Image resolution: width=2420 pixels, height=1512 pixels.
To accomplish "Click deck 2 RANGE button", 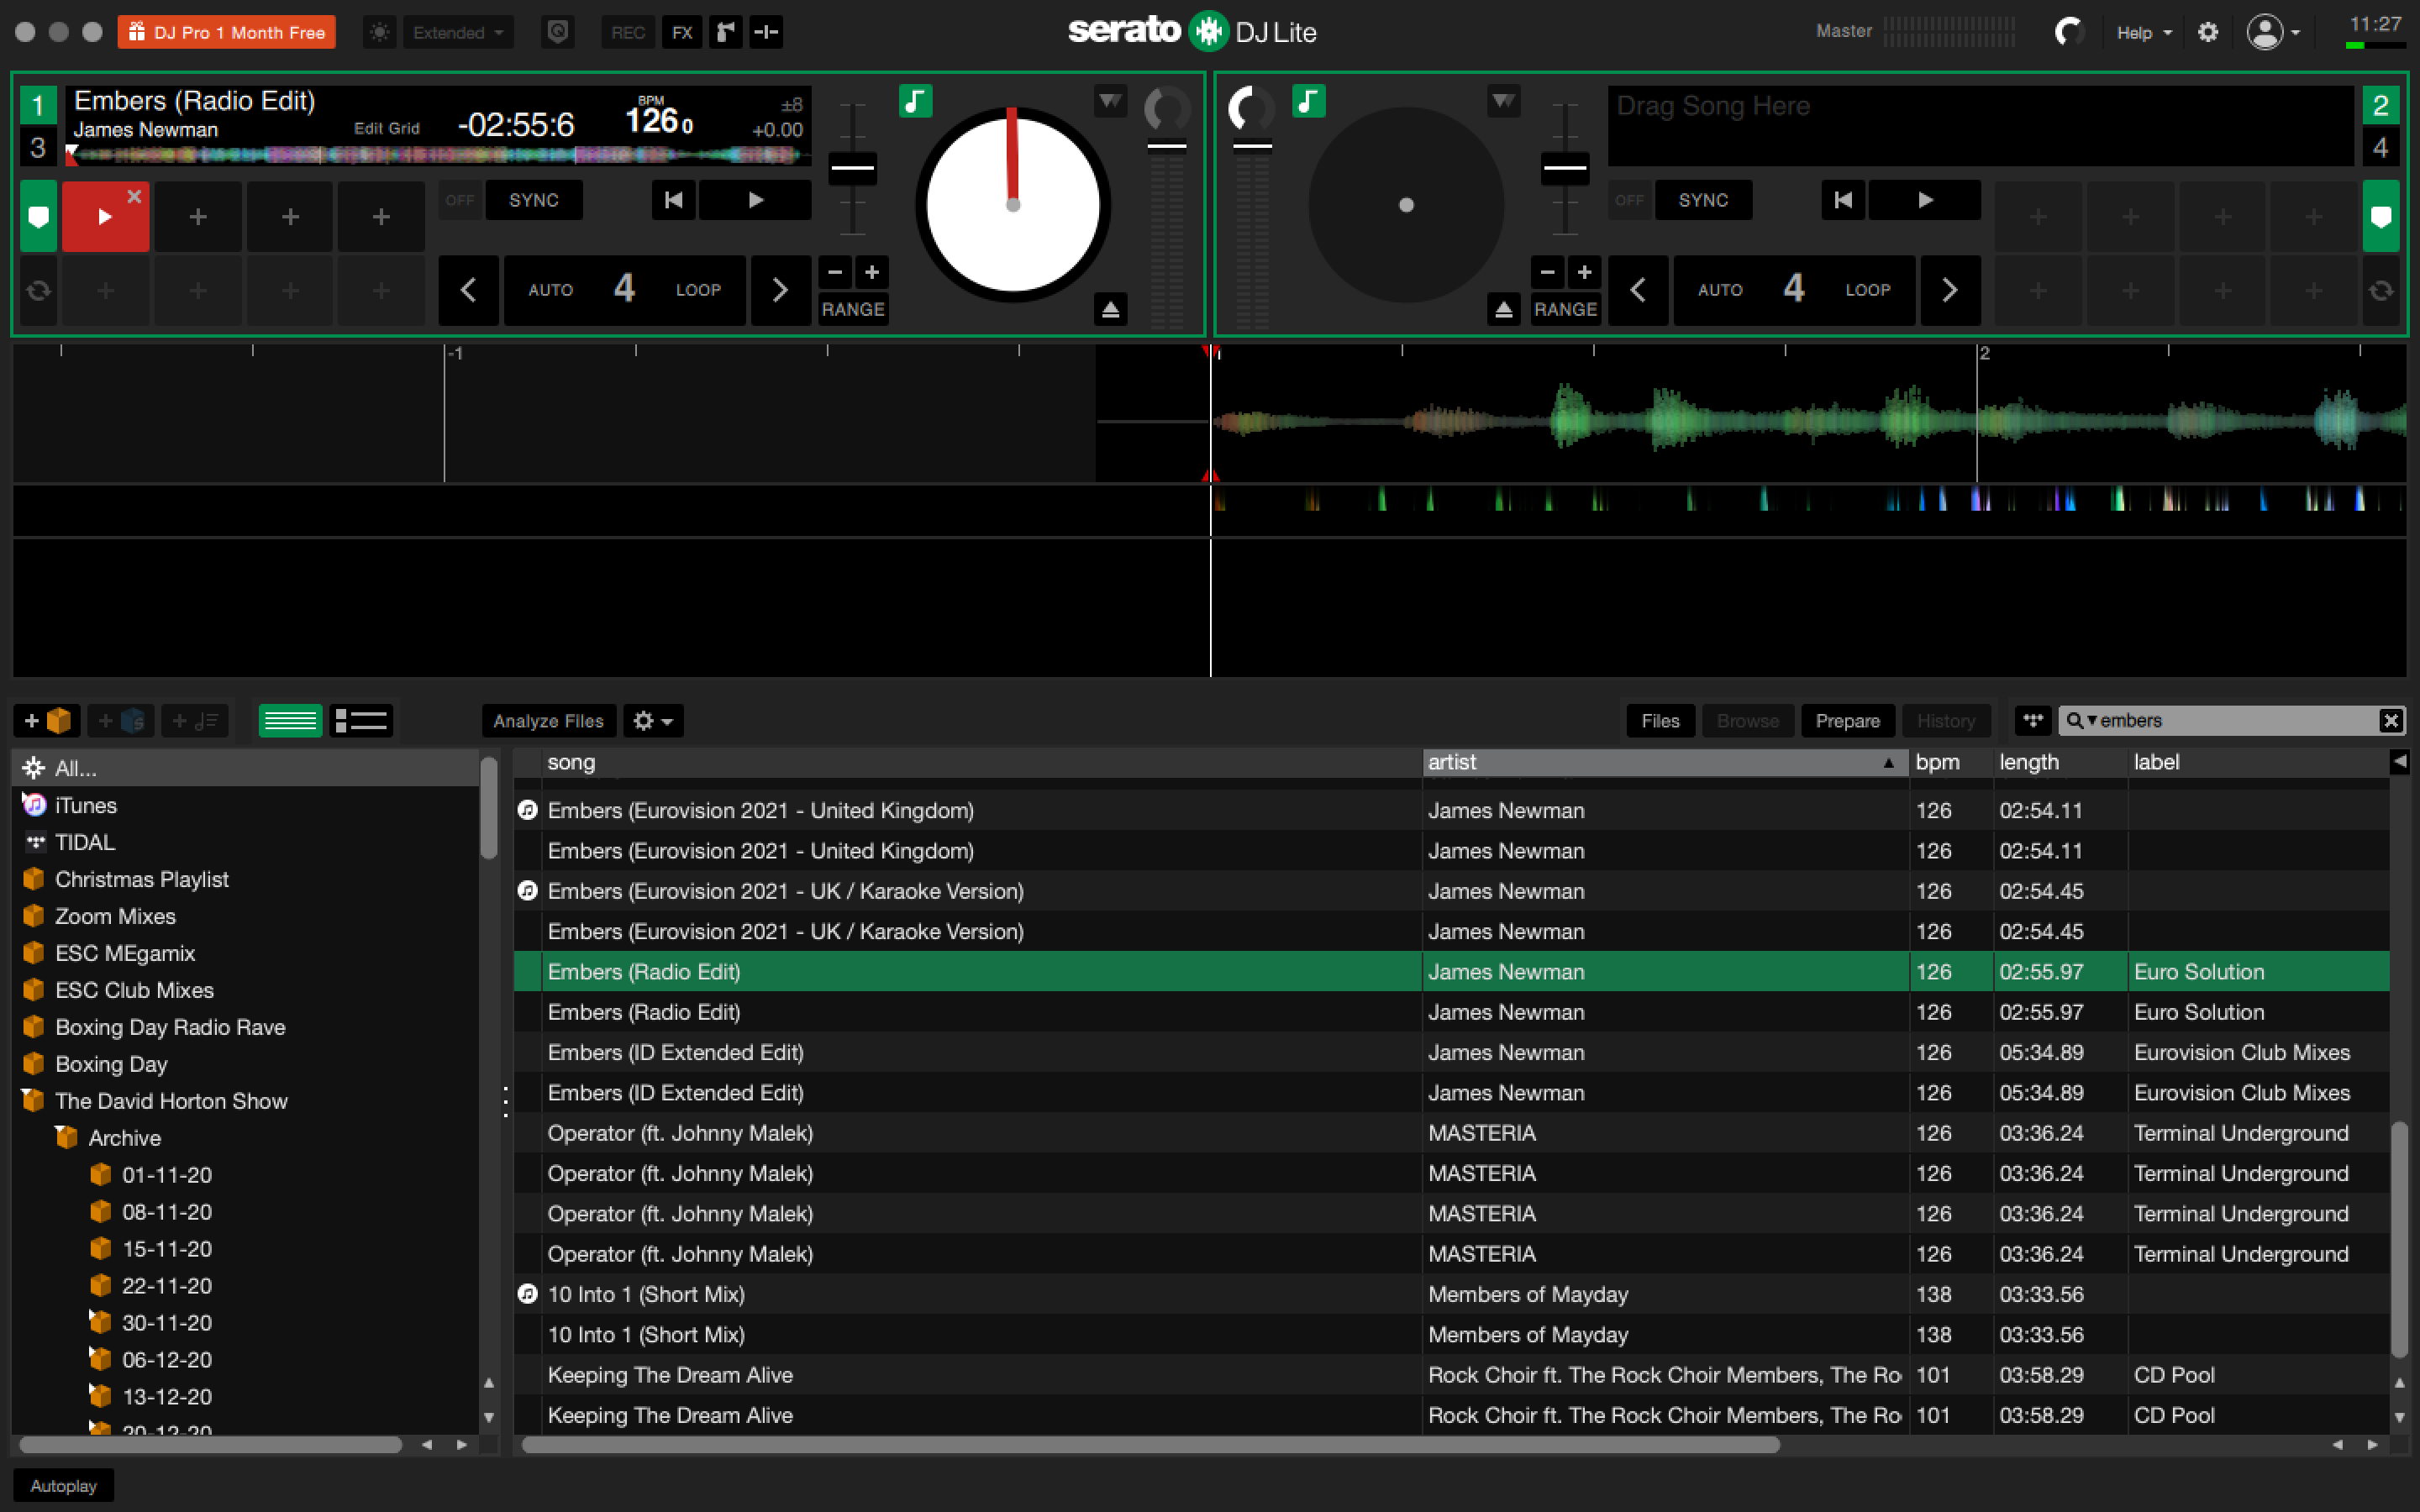I will [1565, 309].
